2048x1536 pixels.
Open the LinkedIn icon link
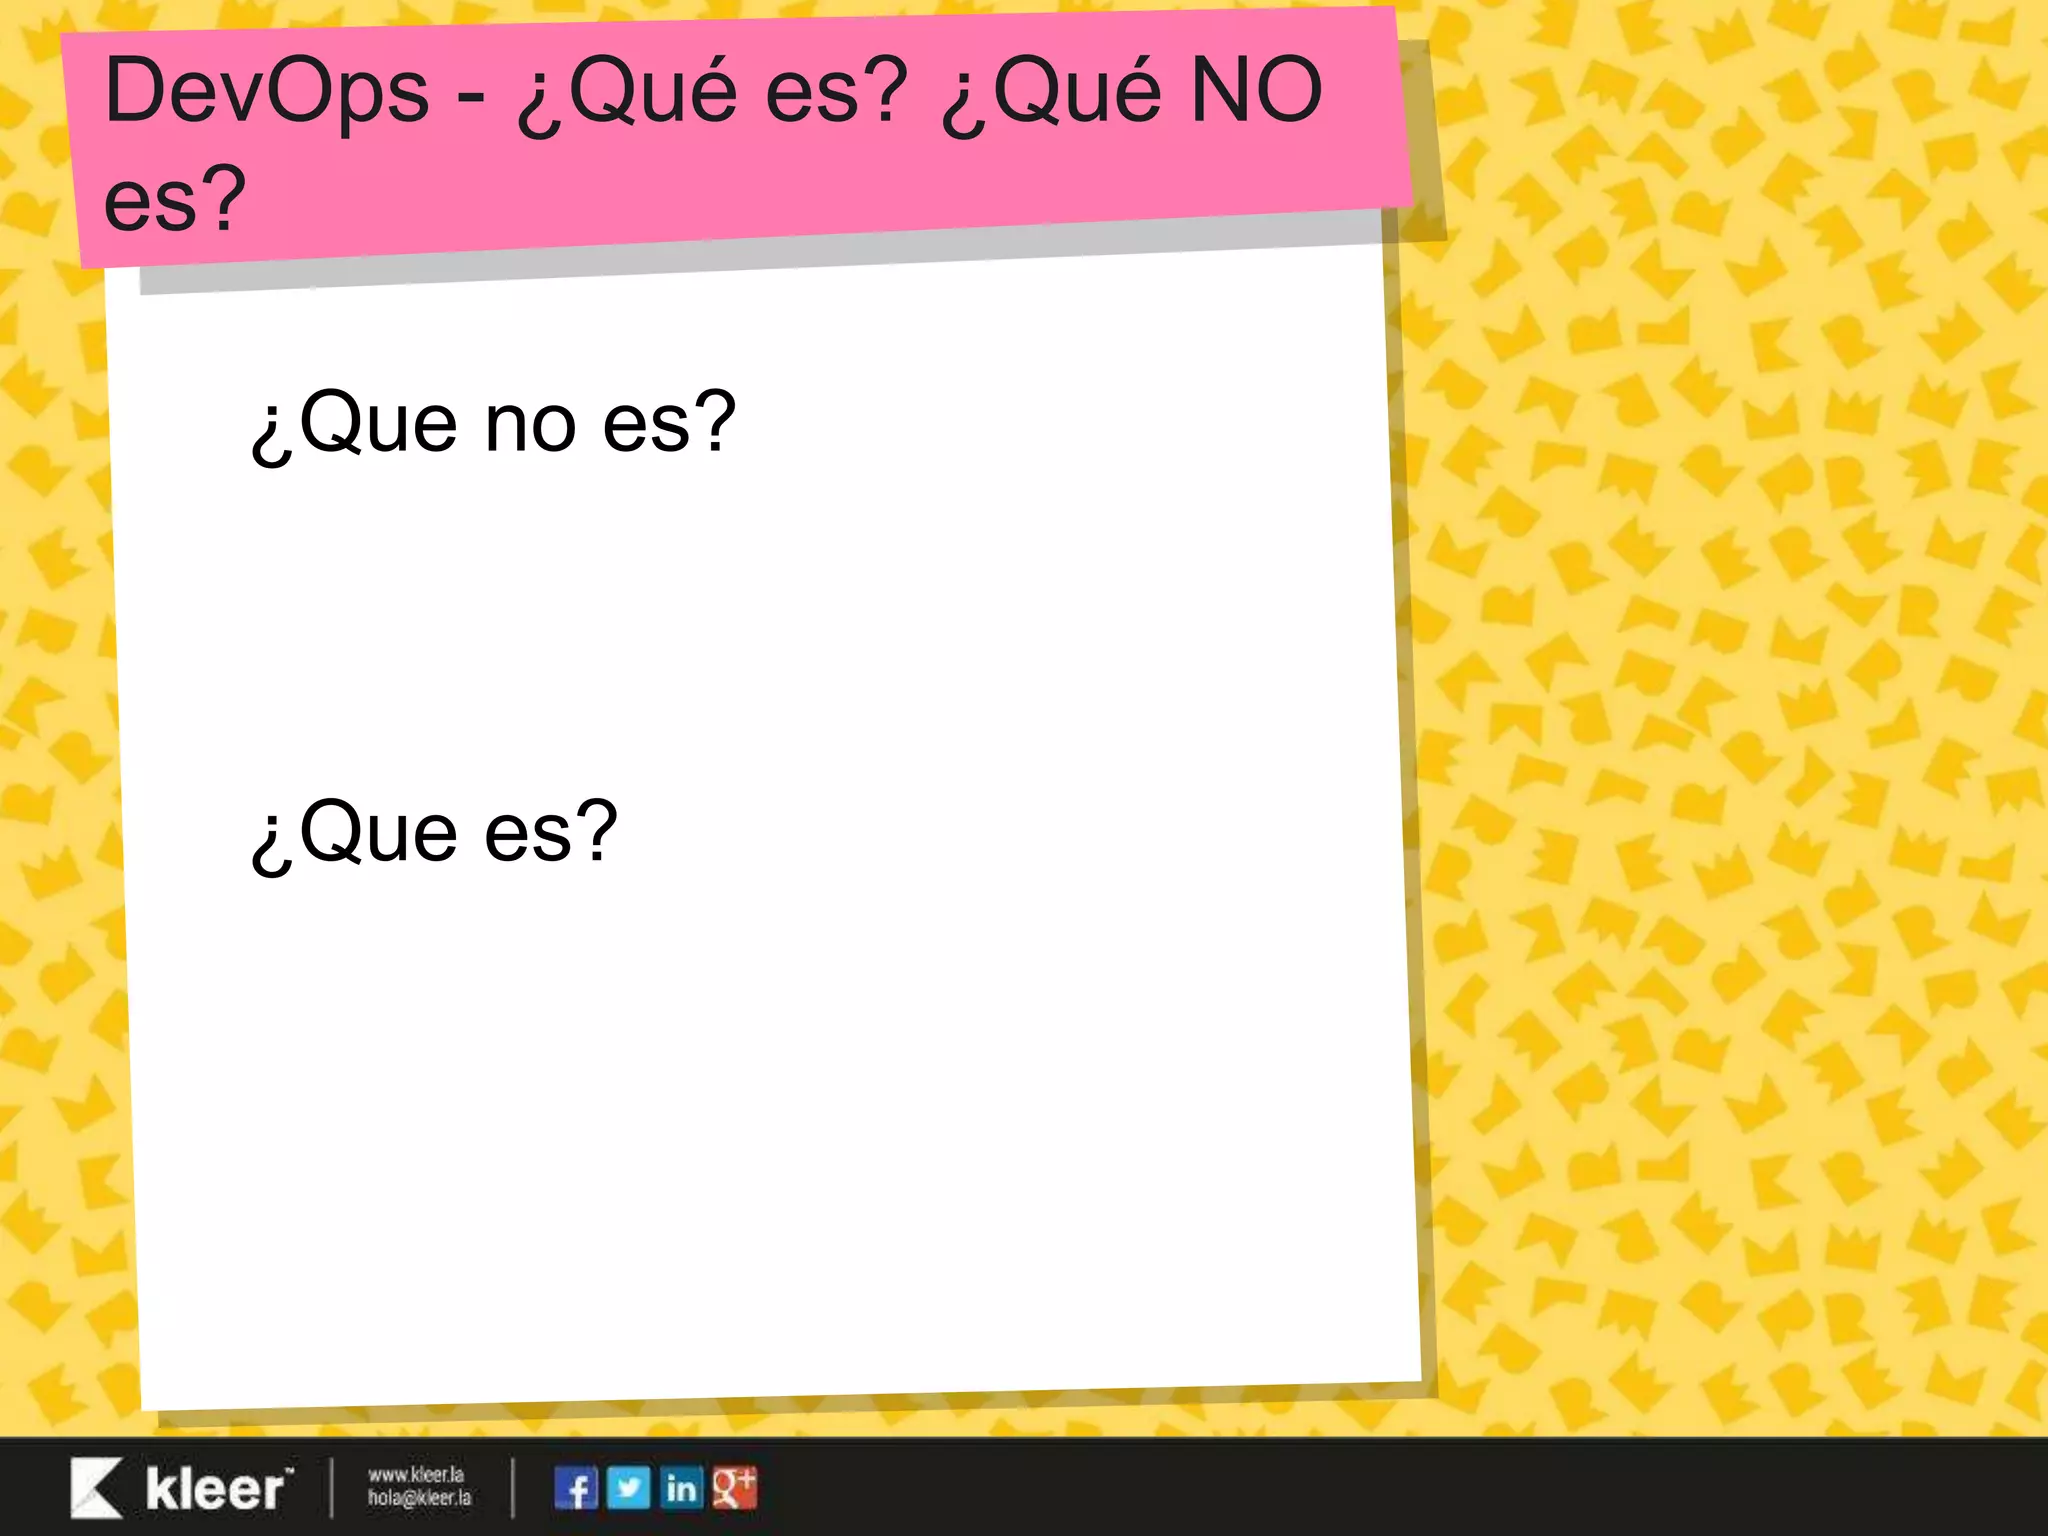tap(681, 1488)
